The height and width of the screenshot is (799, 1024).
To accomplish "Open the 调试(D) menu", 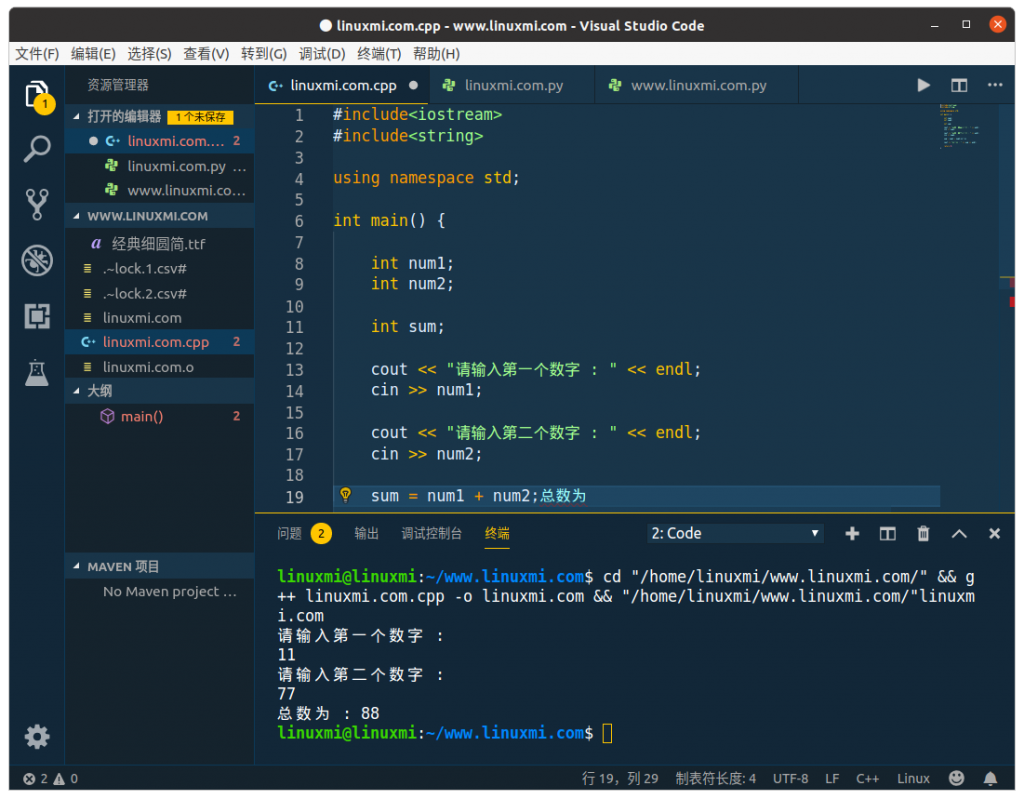I will click(x=321, y=54).
